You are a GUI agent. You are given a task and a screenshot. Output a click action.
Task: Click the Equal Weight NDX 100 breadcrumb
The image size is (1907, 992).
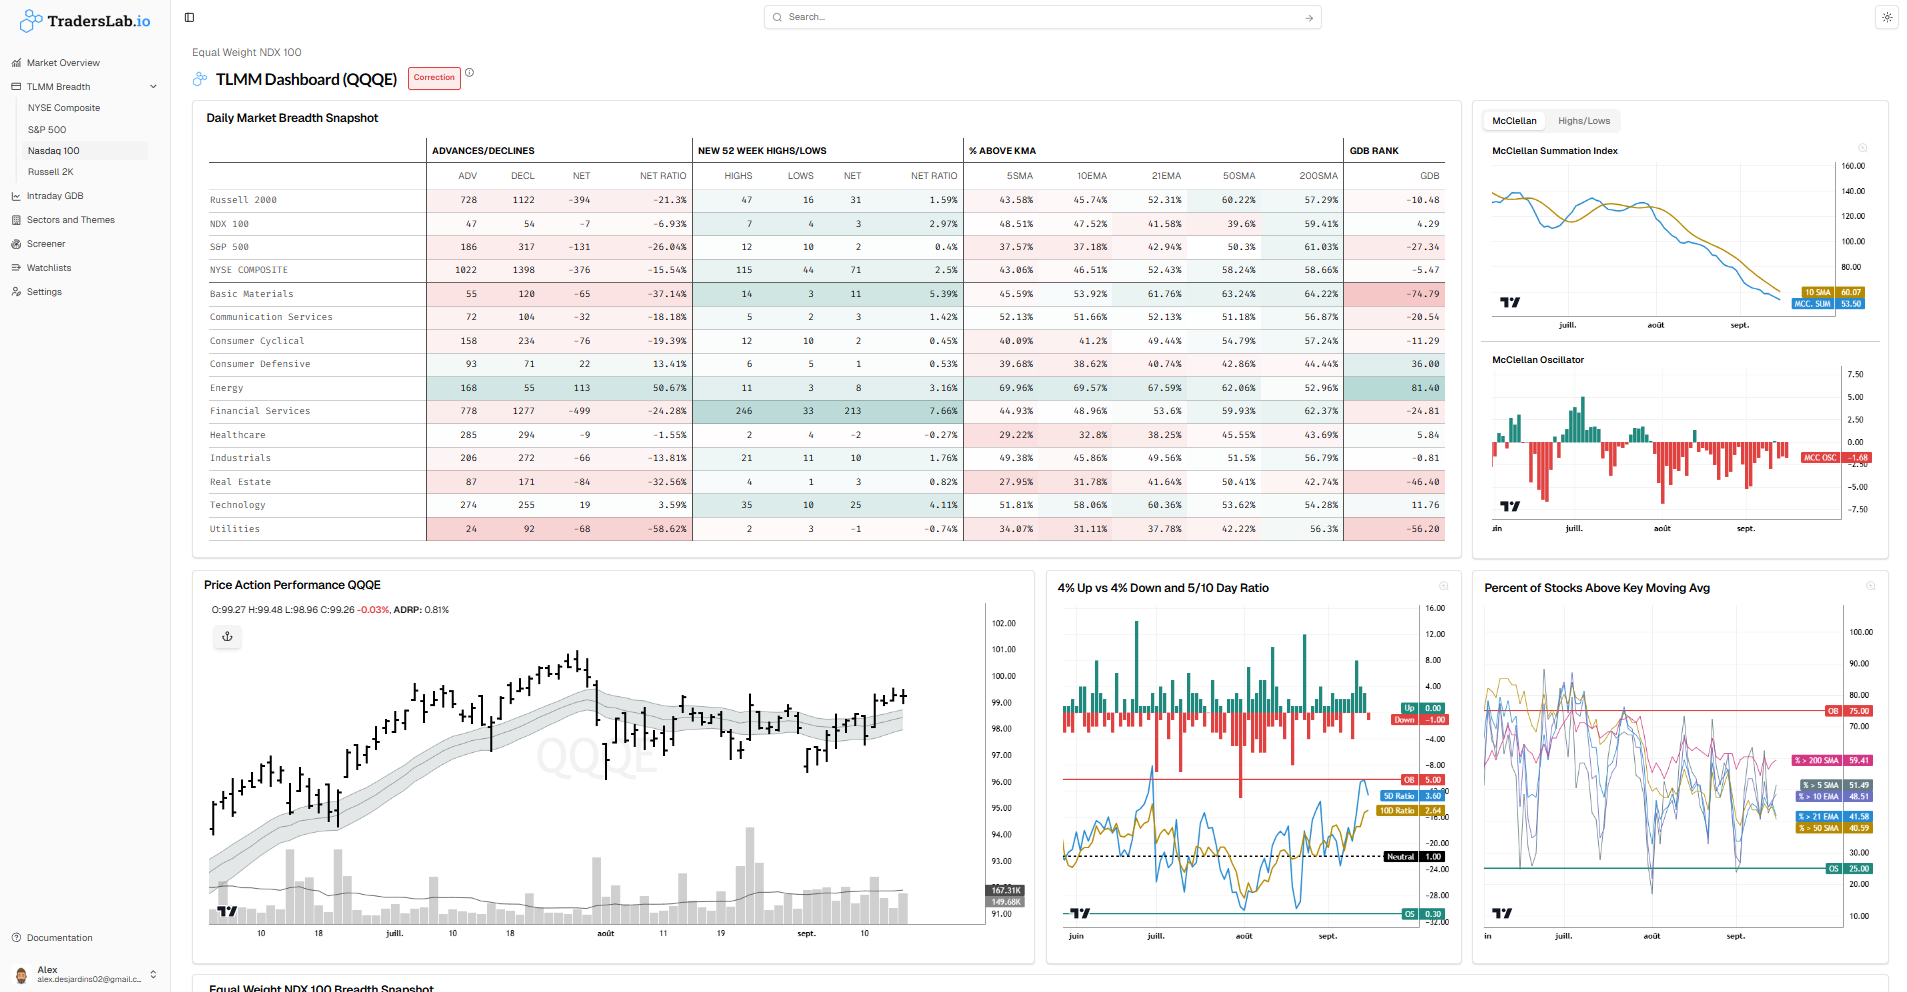(247, 53)
